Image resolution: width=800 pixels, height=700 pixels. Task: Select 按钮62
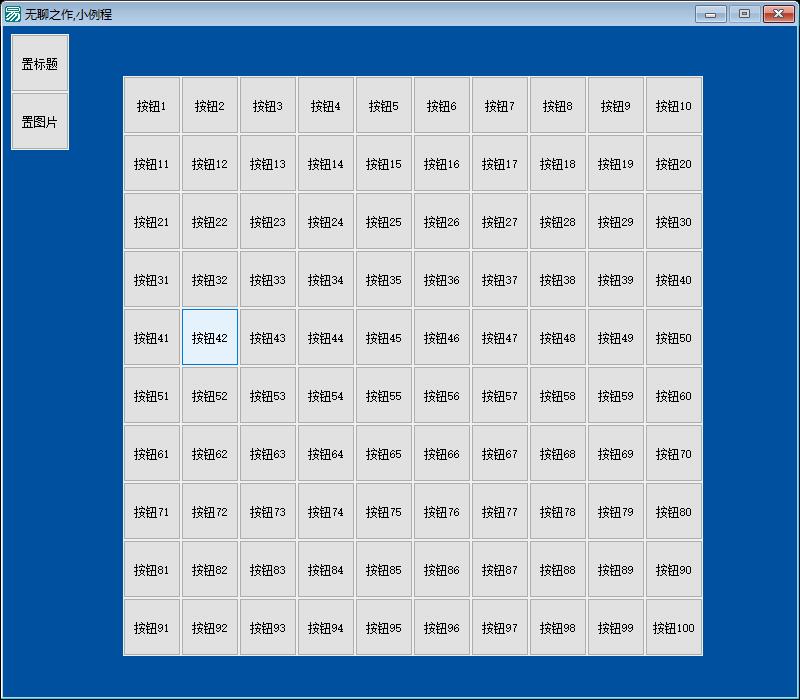210,453
